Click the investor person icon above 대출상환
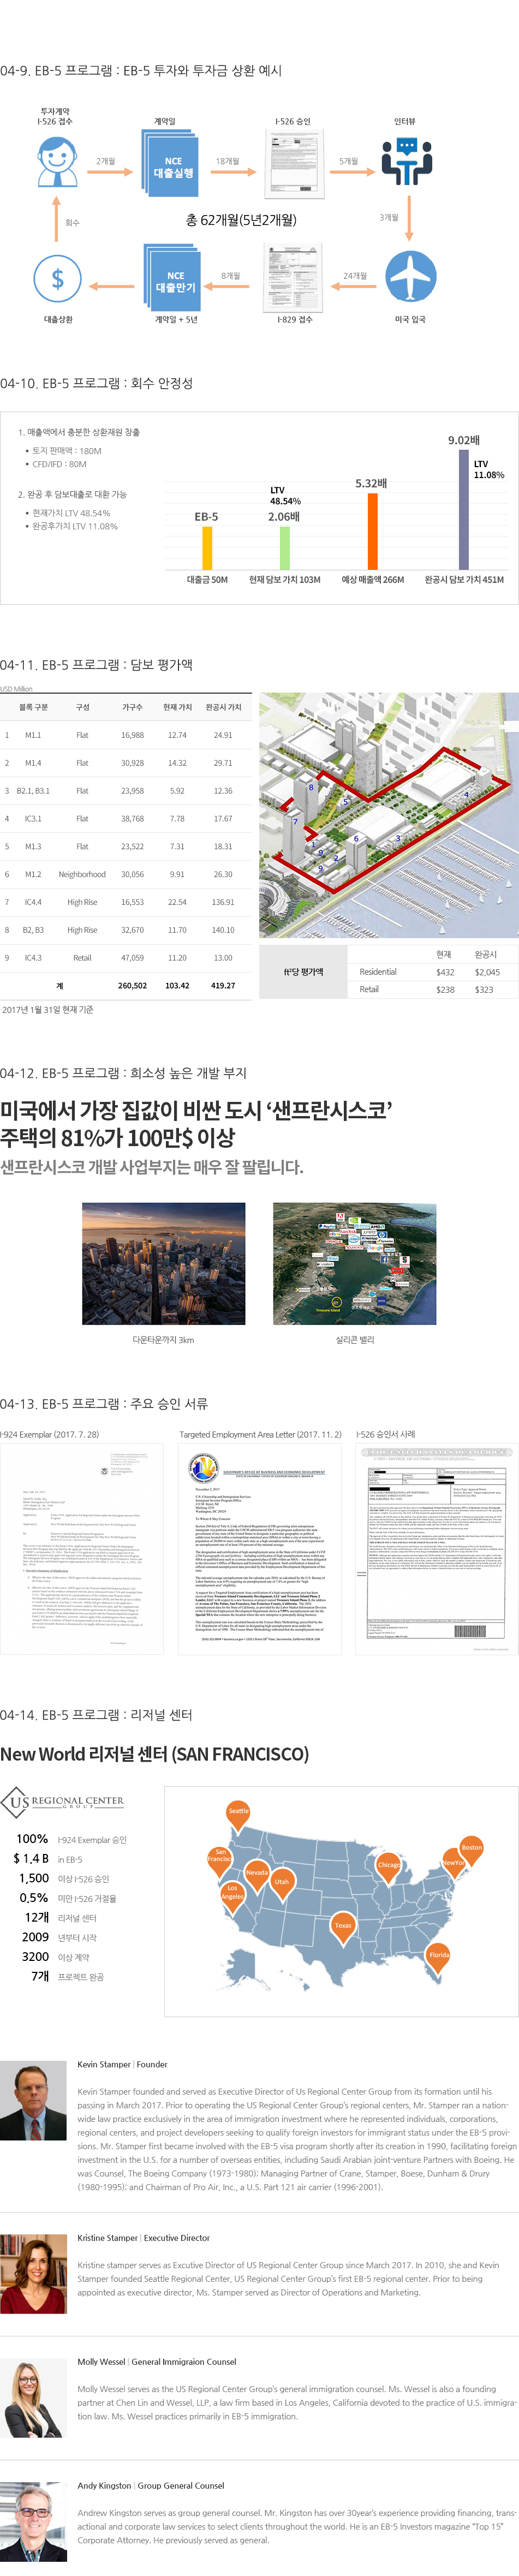Viewport: 519px width, 2576px height. tap(57, 162)
